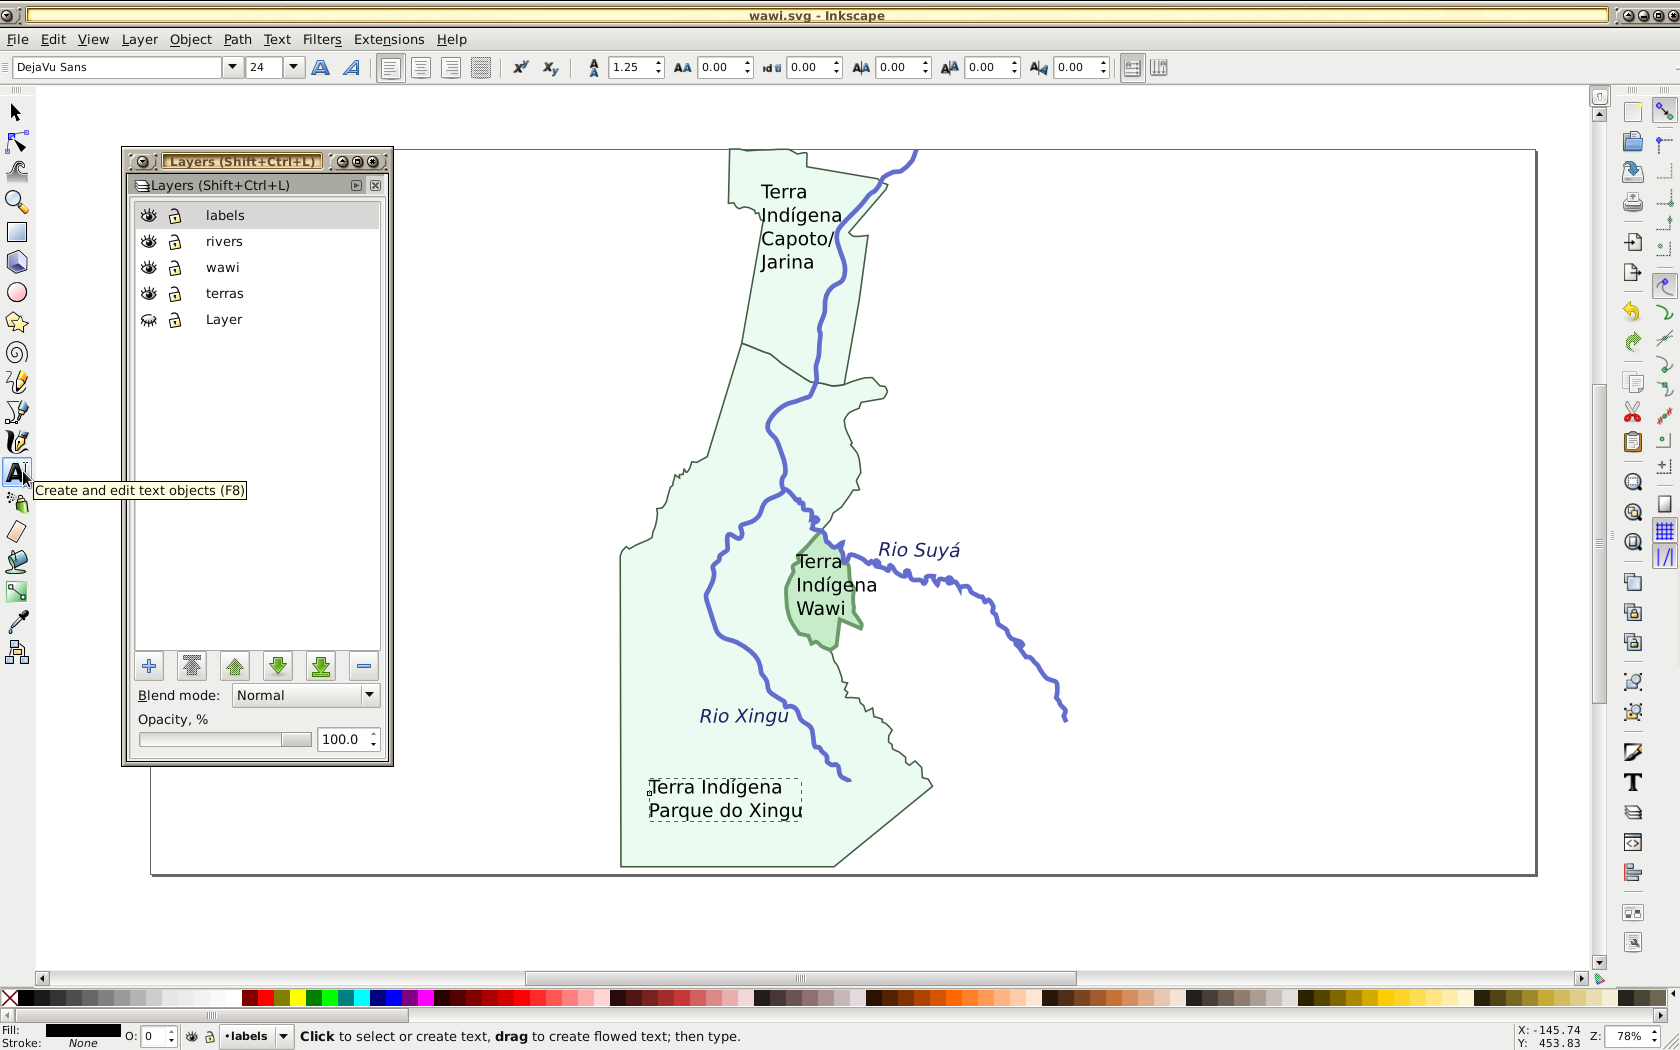
Task: Open the Filters menu
Action: [322, 40]
